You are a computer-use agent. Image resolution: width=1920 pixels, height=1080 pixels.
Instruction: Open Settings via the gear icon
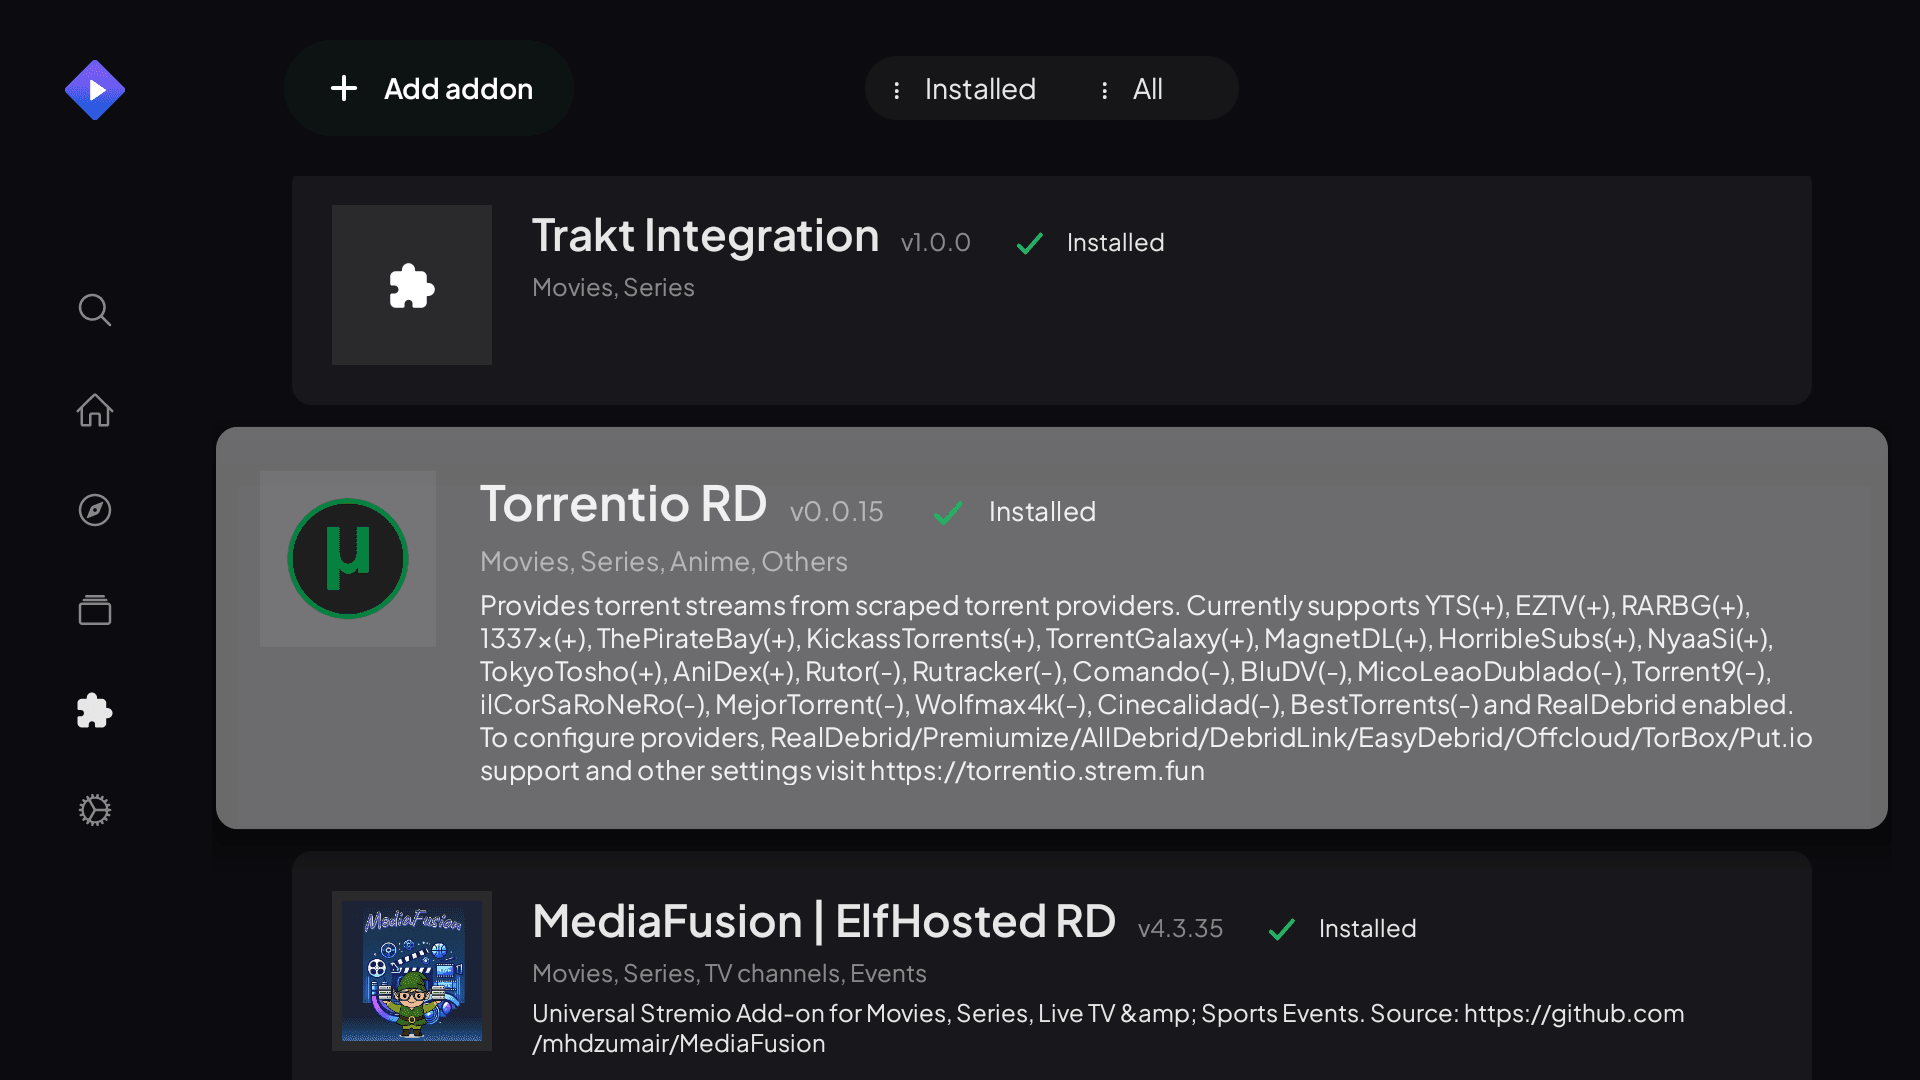coord(94,810)
